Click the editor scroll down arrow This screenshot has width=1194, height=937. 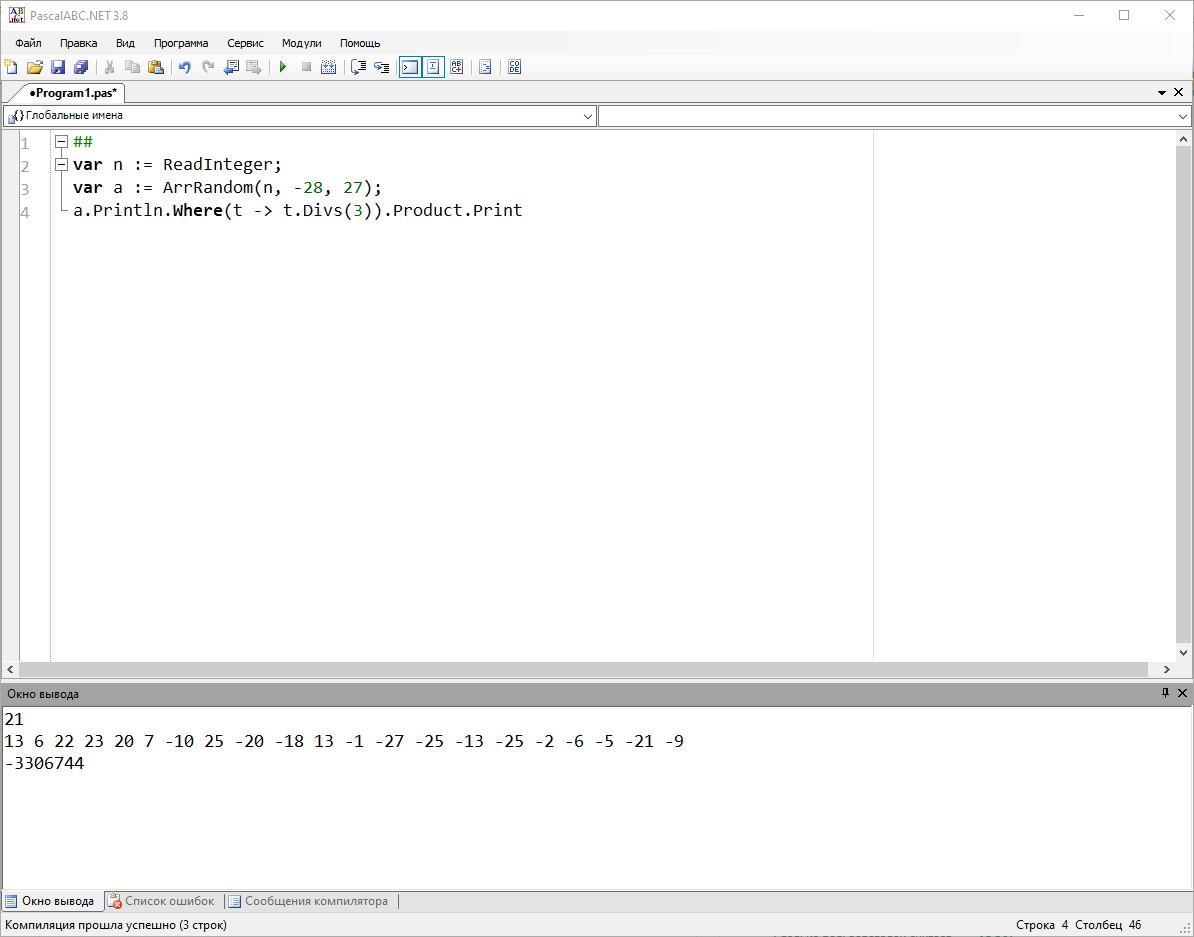pyautogui.click(x=1183, y=652)
